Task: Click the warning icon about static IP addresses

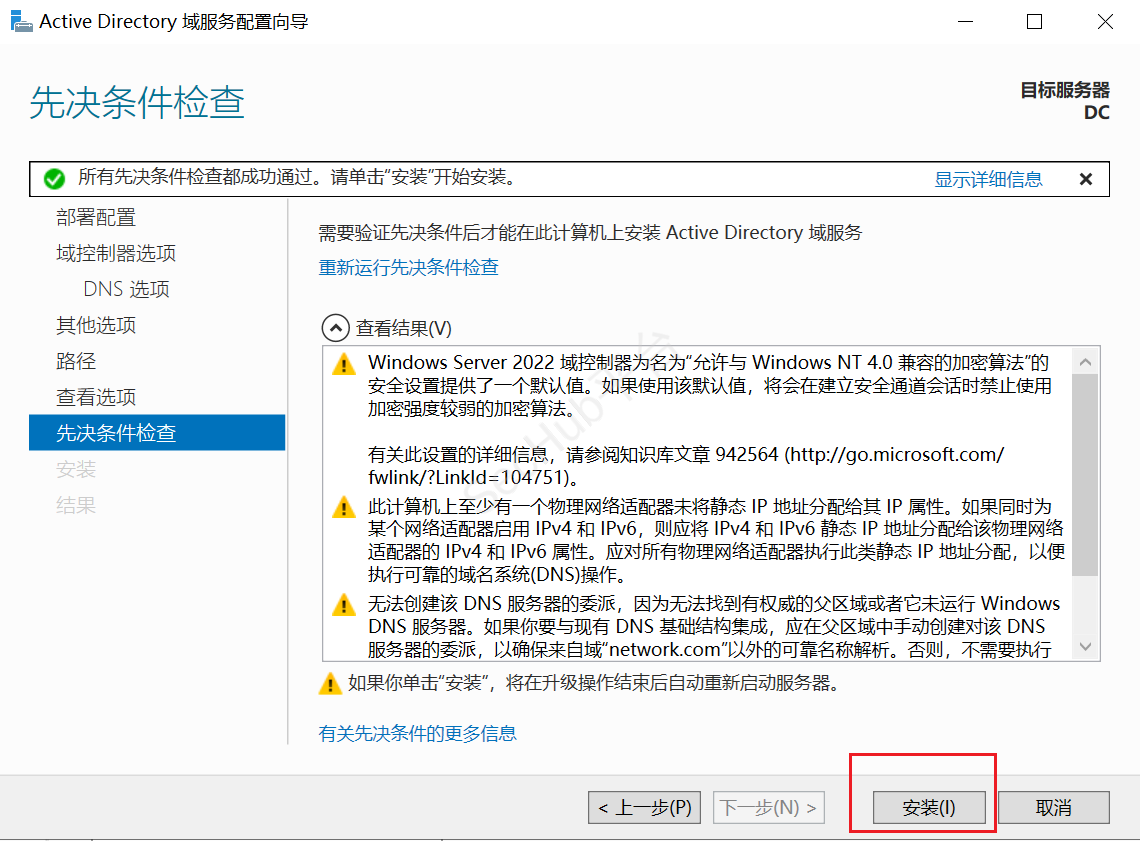Action: [x=343, y=508]
